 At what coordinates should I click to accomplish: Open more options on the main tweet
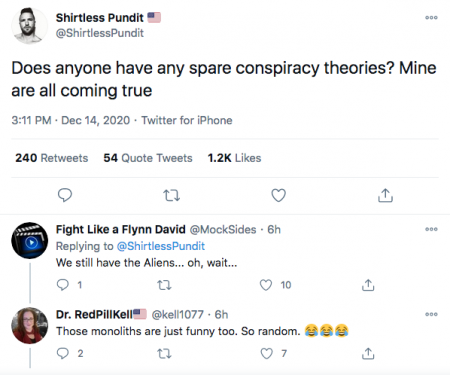431,18
